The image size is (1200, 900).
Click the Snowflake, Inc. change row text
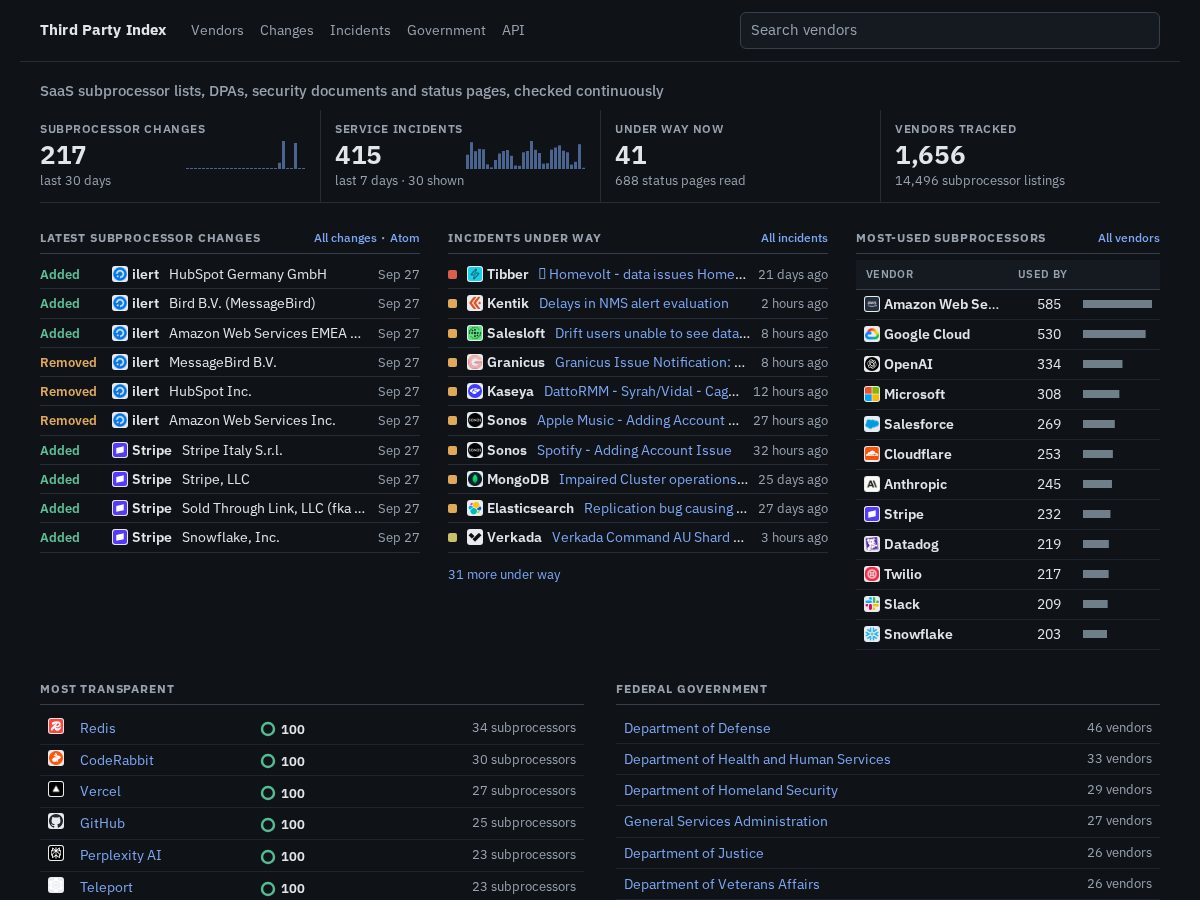pyautogui.click(x=231, y=537)
